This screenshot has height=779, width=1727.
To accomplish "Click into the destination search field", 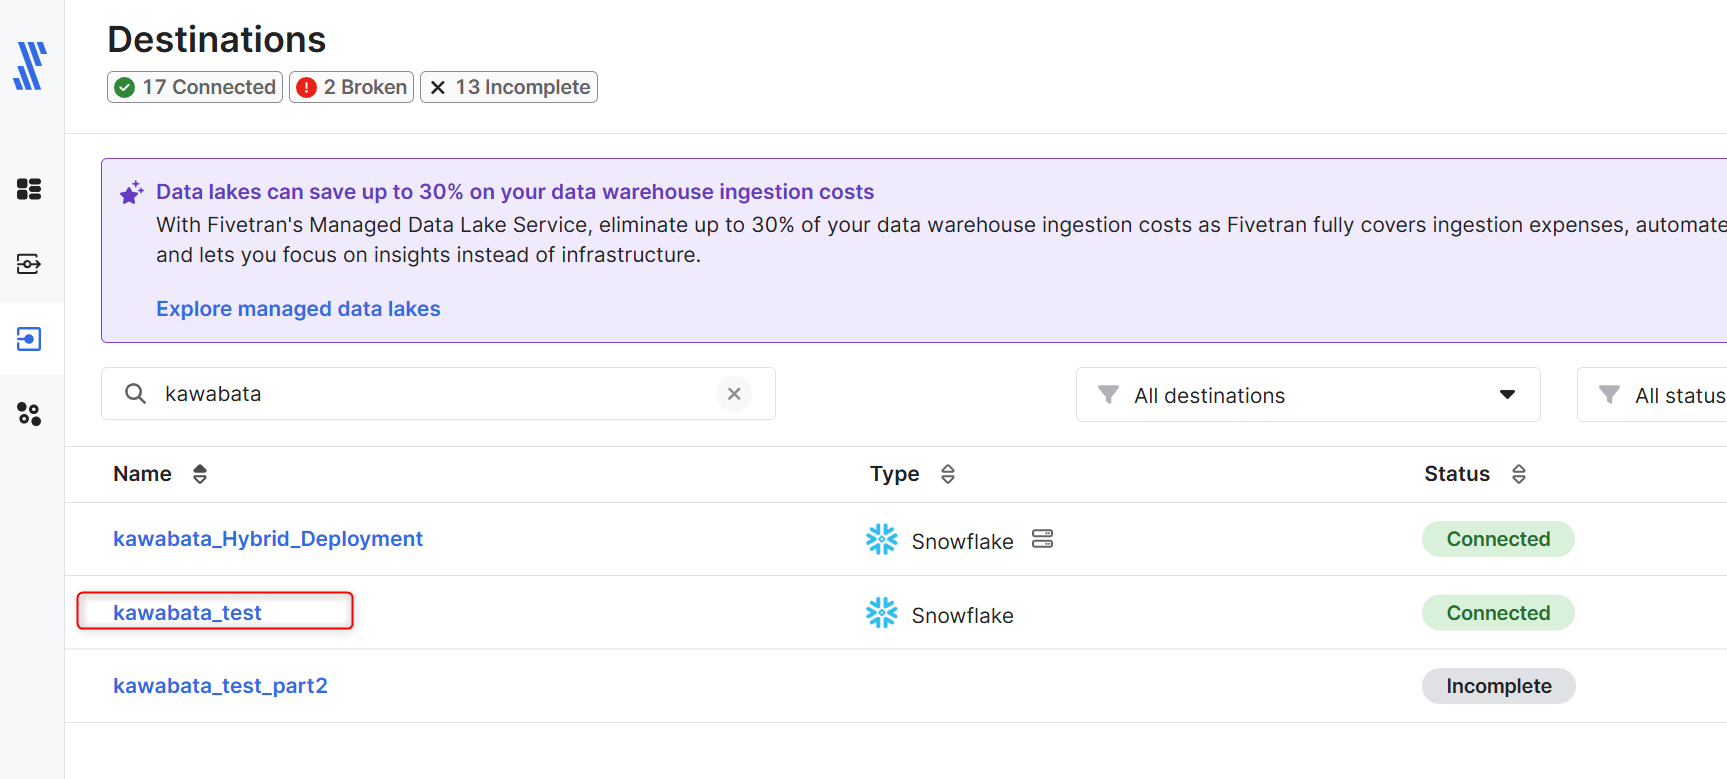I will point(430,394).
